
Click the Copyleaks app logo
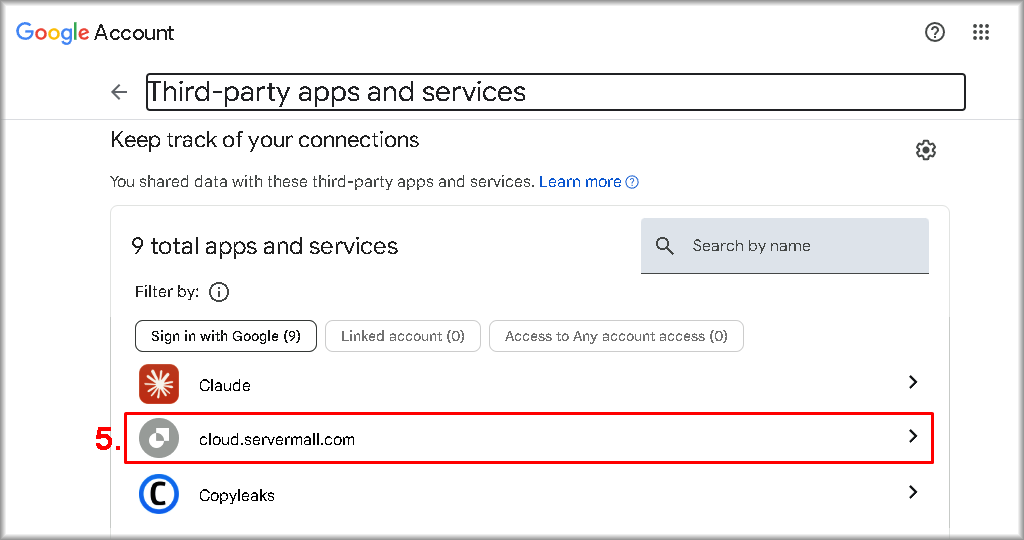pos(159,494)
